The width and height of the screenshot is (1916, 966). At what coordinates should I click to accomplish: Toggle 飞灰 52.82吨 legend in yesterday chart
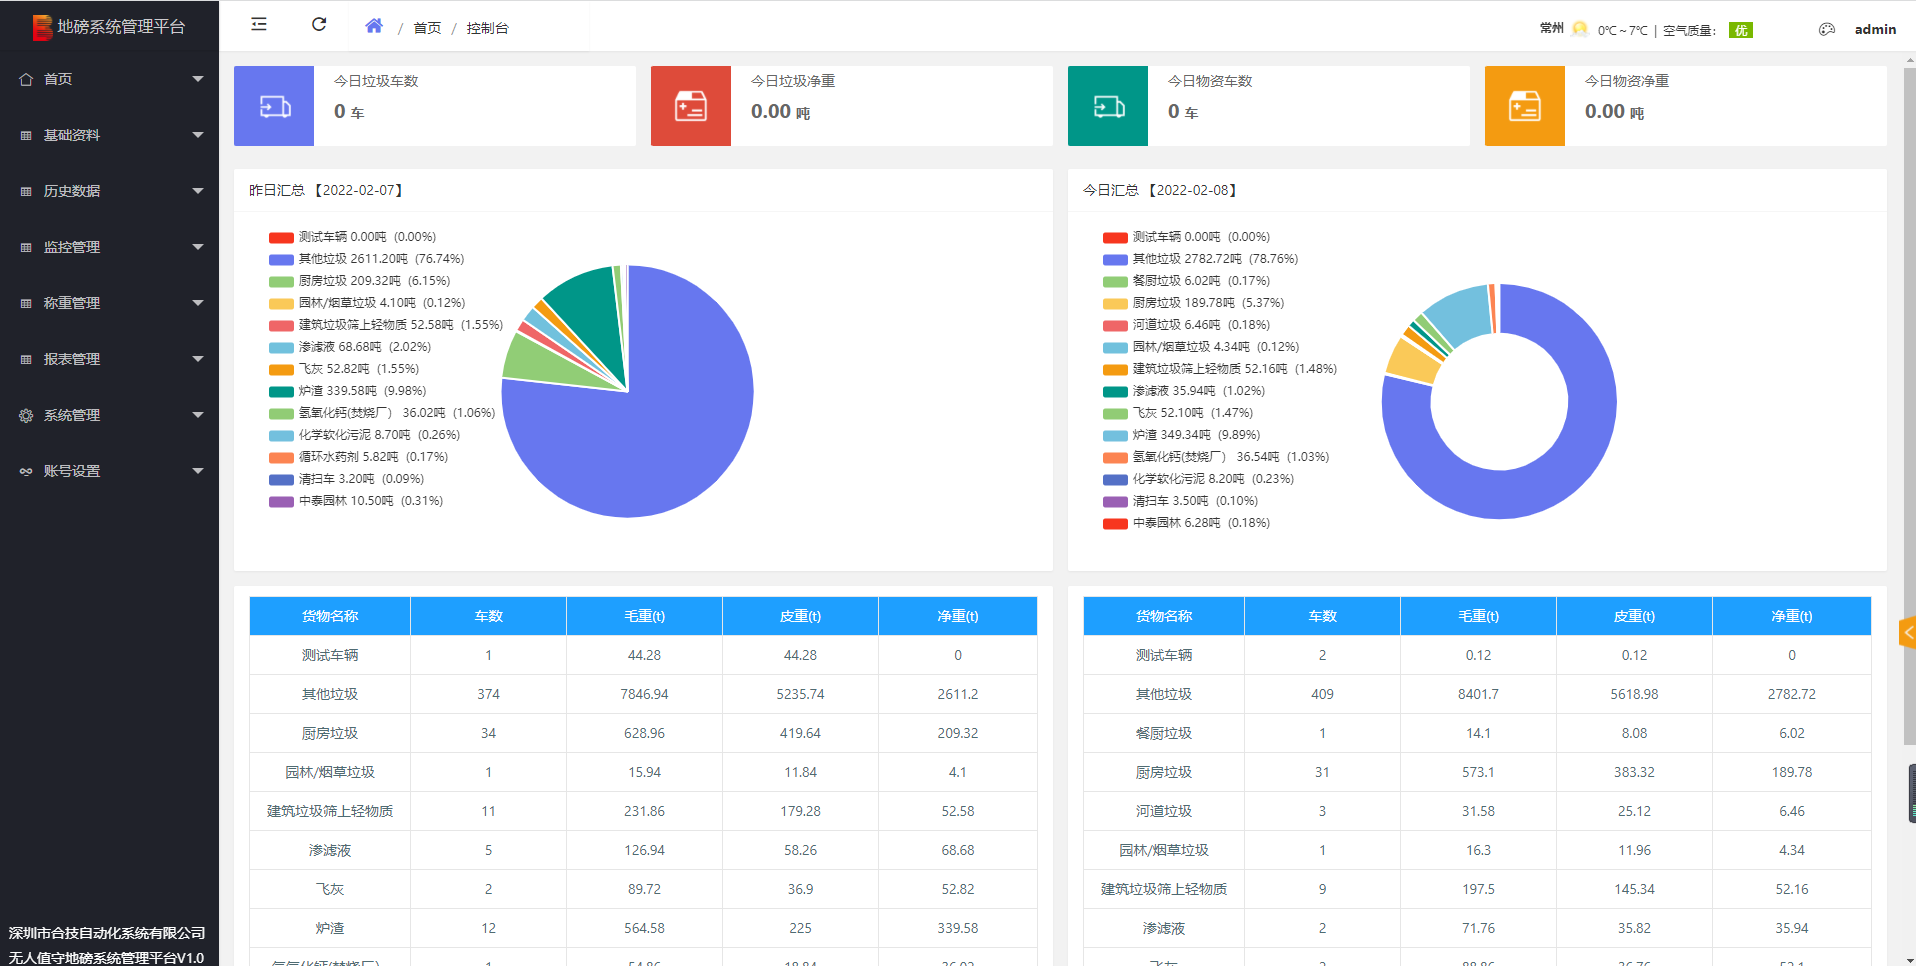(343, 369)
